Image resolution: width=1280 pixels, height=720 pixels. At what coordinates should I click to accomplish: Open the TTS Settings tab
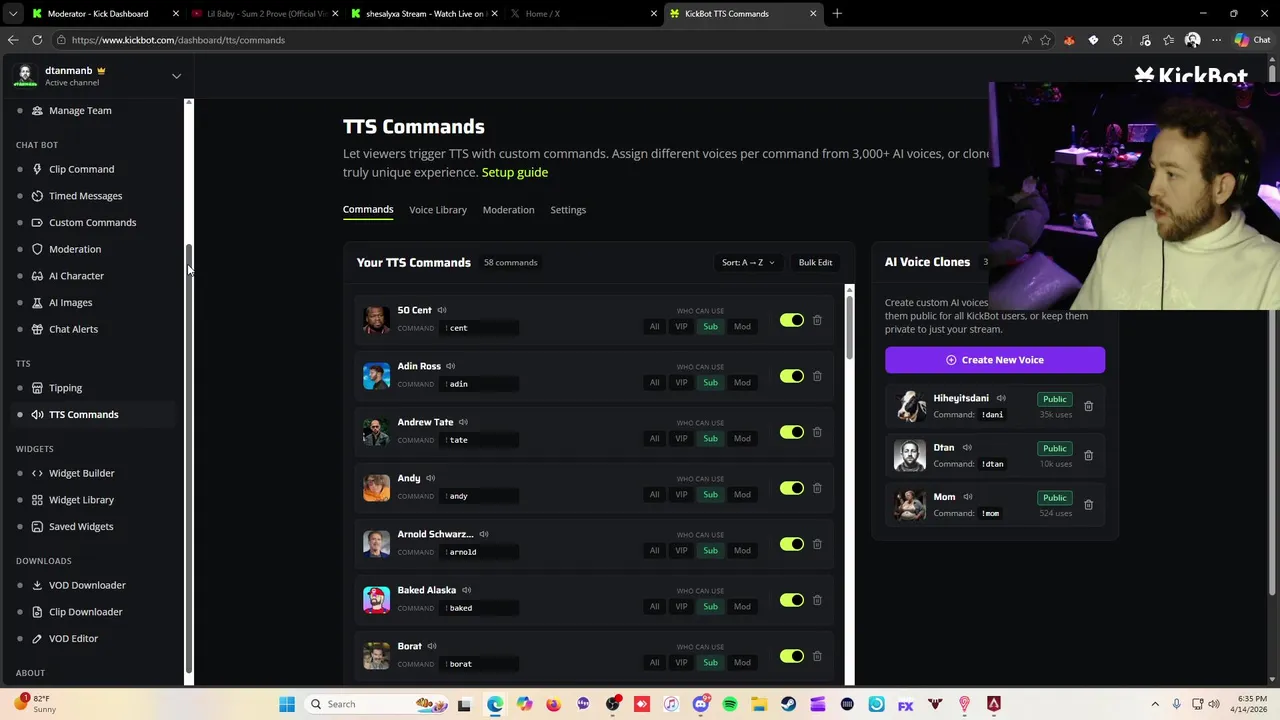(568, 210)
